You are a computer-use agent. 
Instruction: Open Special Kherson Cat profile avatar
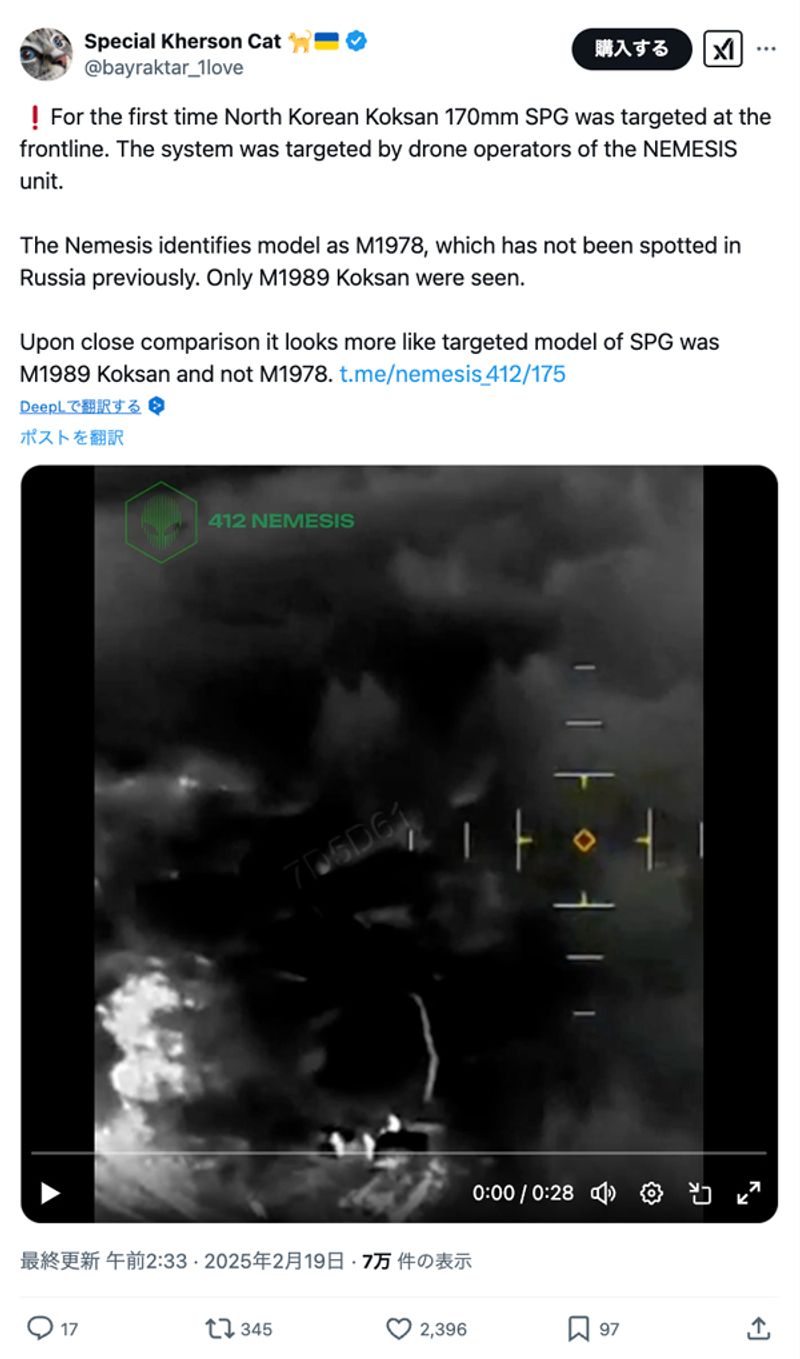pyautogui.click(x=45, y=54)
